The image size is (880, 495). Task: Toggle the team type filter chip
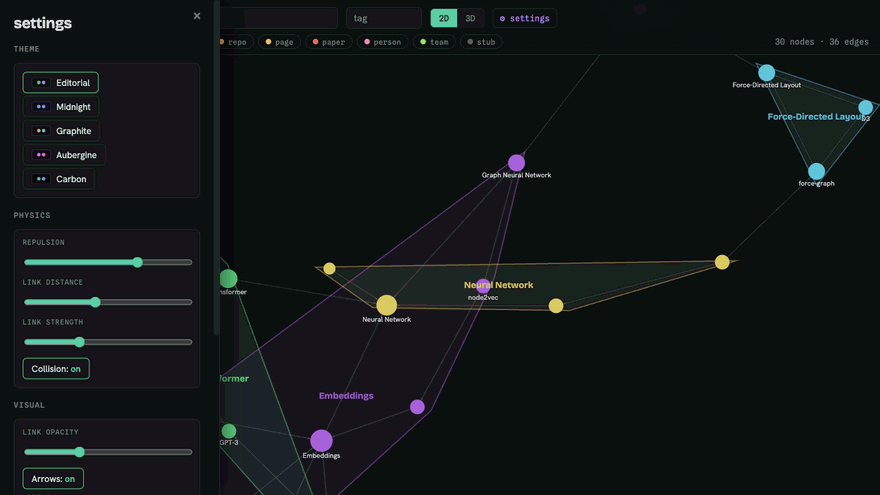434,42
